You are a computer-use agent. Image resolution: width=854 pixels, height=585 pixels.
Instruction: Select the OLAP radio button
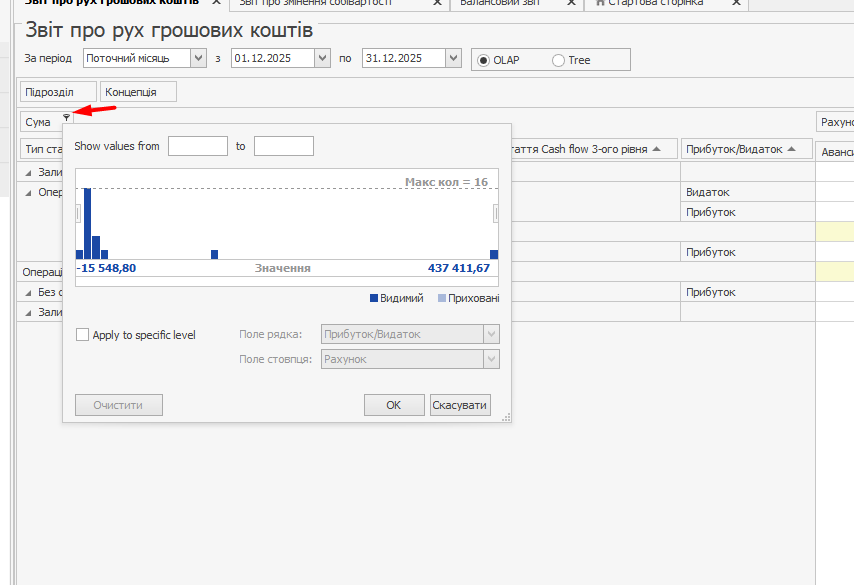484,60
